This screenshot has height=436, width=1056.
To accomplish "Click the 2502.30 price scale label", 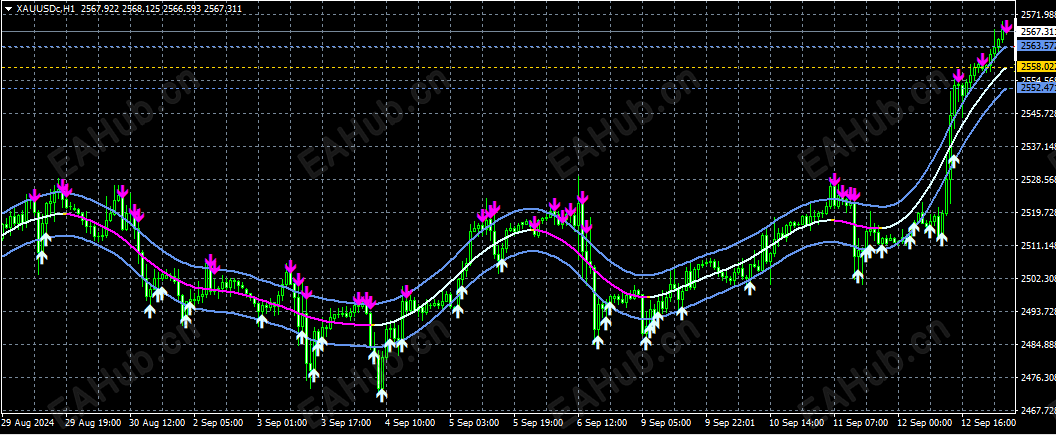I will 1038,278.
